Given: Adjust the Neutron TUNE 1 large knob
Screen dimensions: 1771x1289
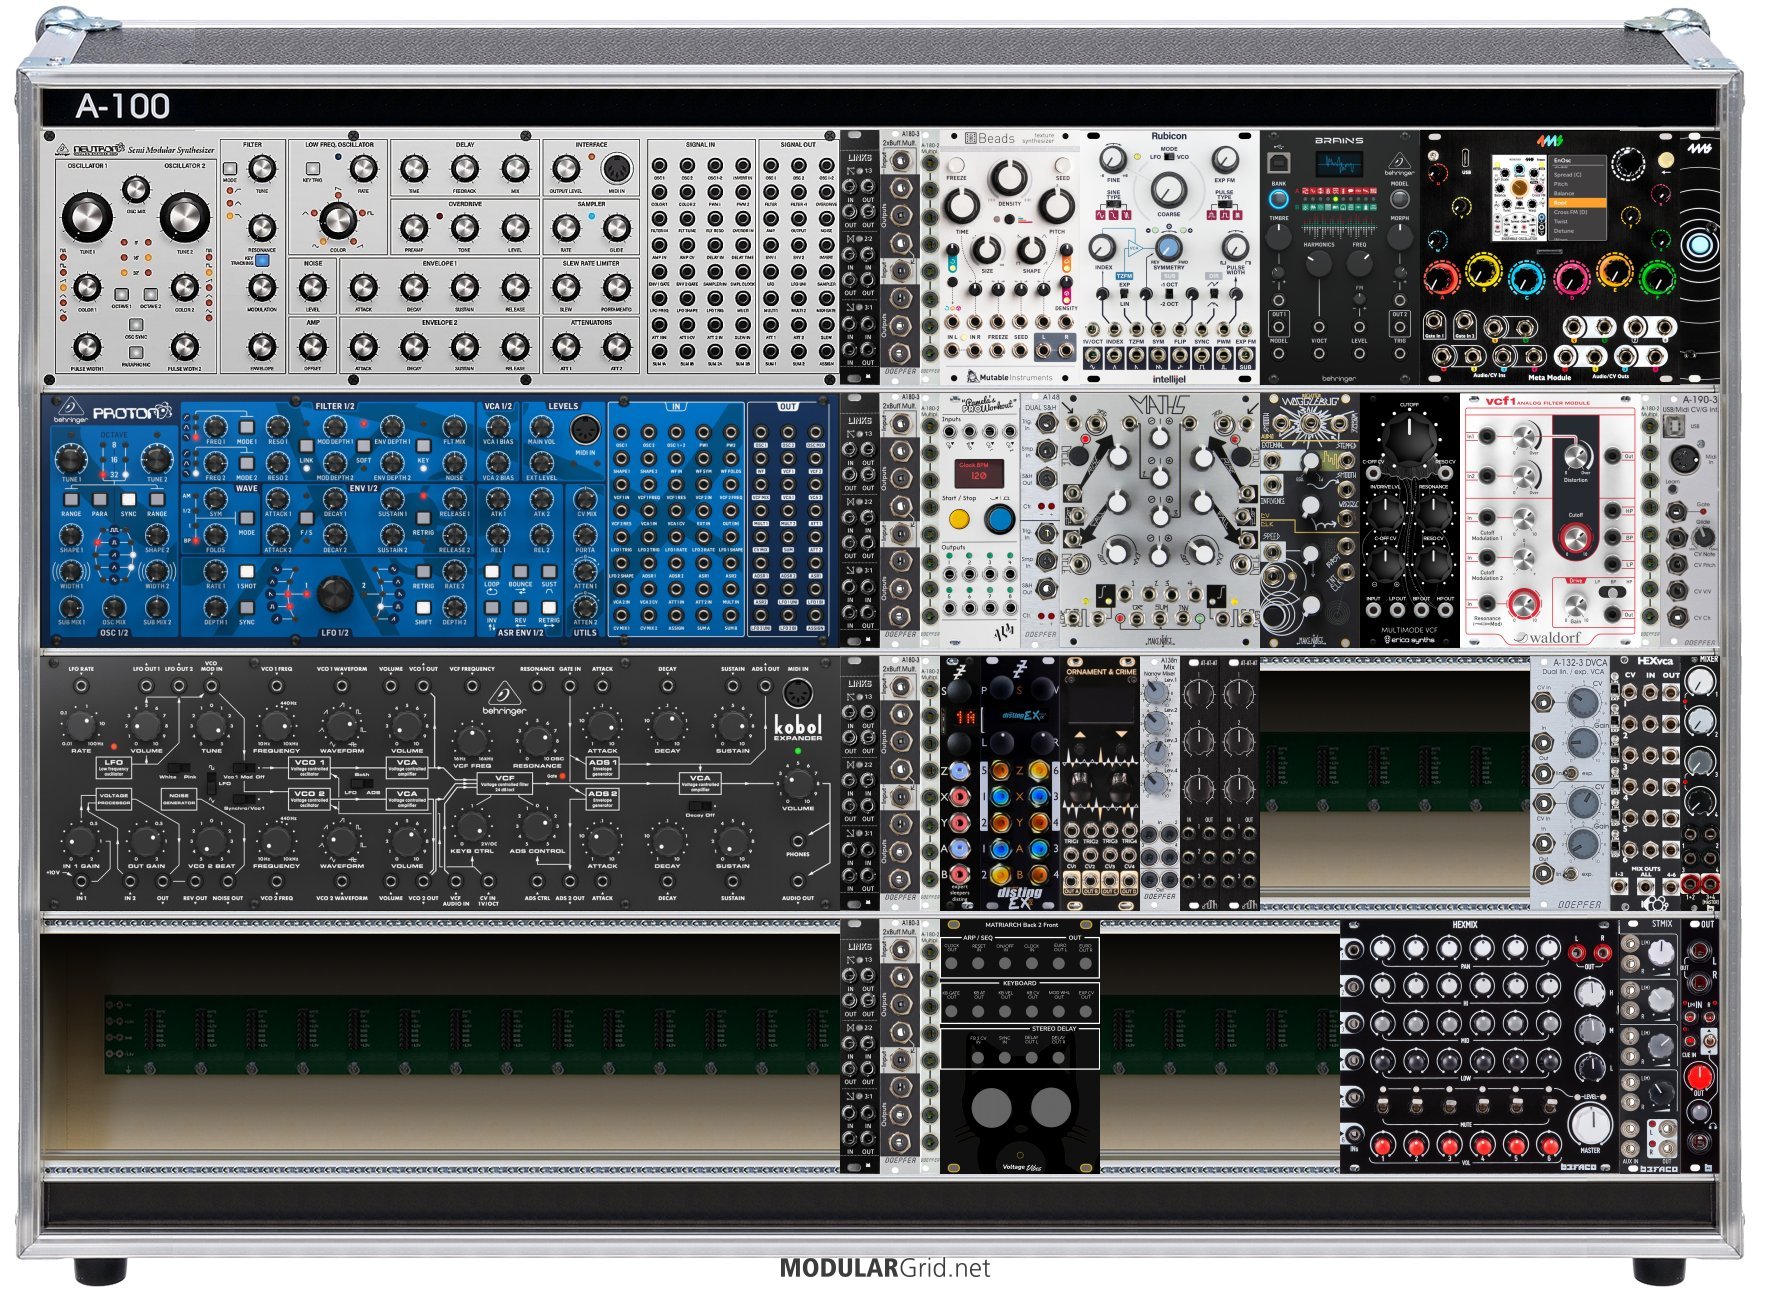Looking at the screenshot, I should (88, 216).
